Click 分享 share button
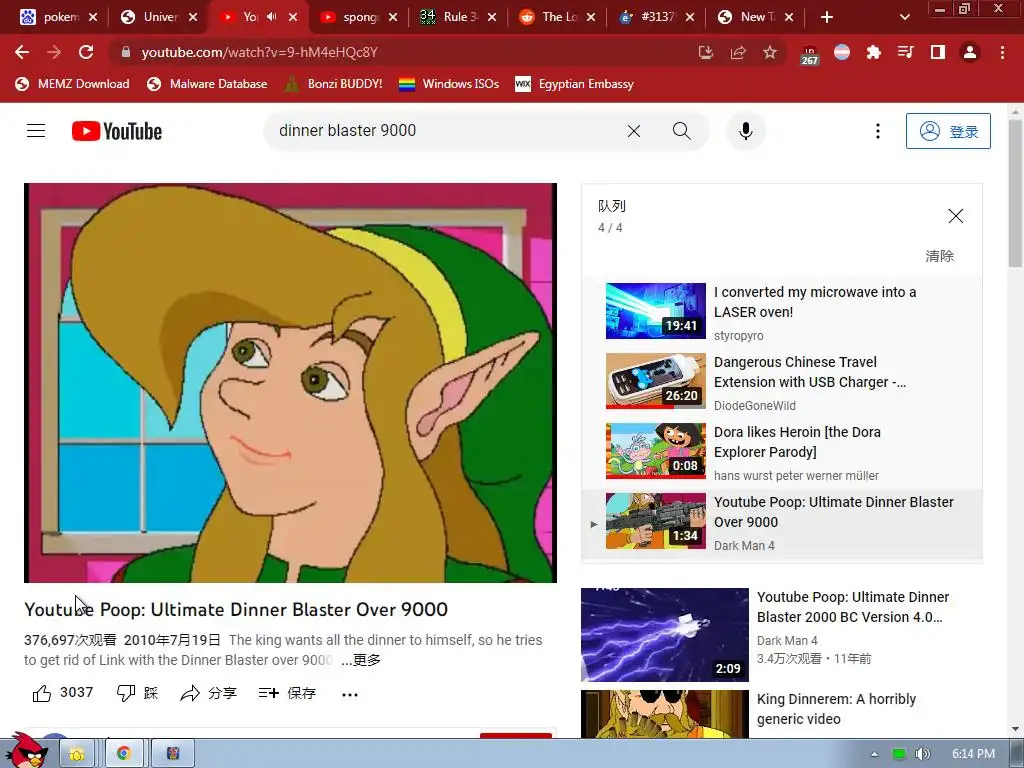This screenshot has height=768, width=1024. (x=208, y=693)
